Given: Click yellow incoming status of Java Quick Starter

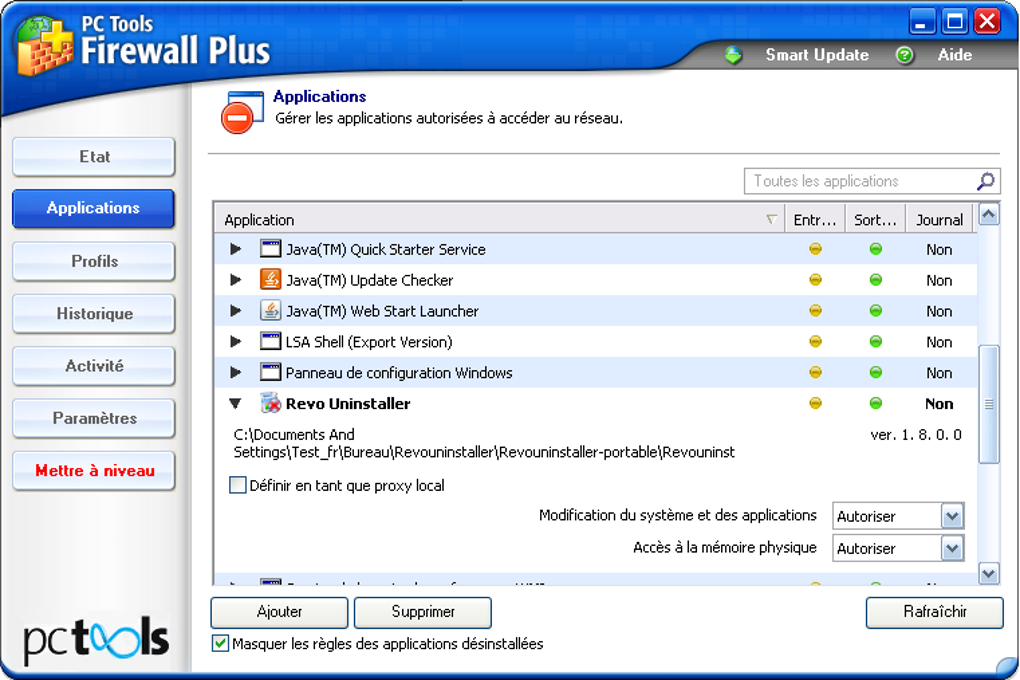Looking at the screenshot, I should 815,249.
